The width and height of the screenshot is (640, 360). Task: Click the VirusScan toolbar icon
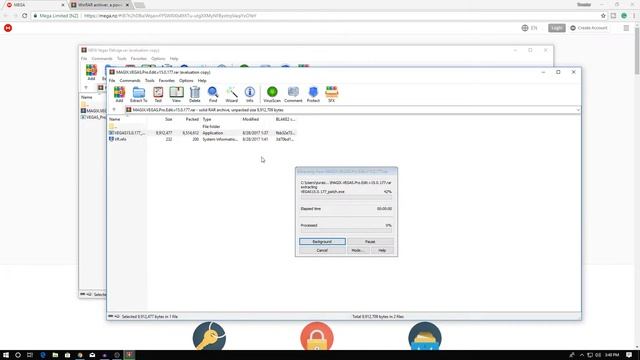[x=272, y=94]
